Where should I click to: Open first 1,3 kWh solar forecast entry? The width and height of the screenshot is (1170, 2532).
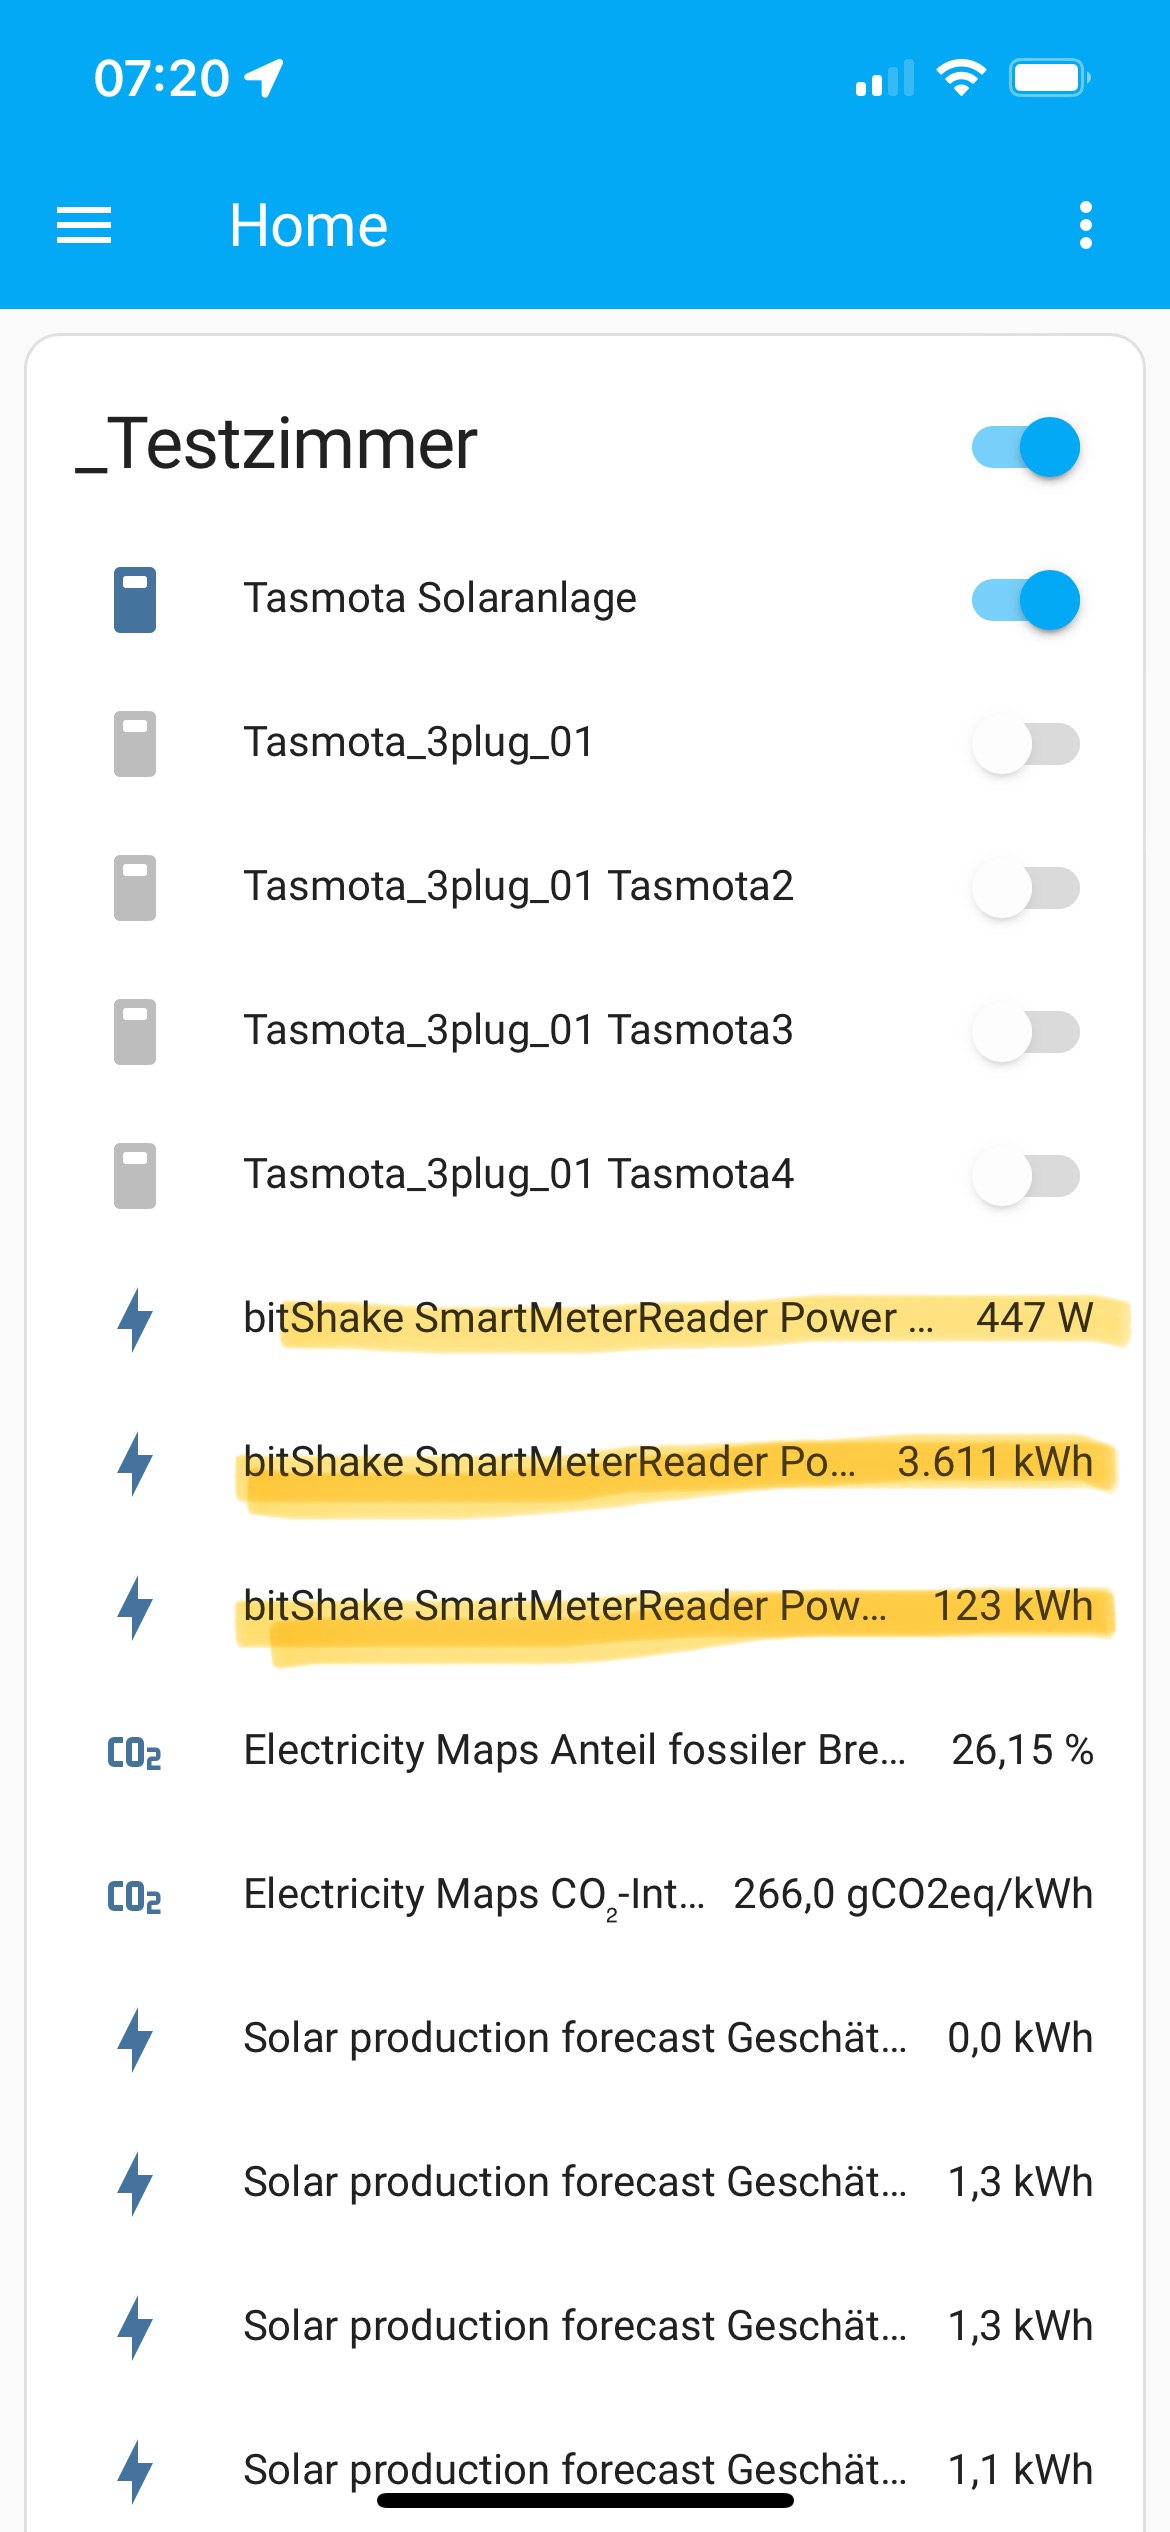[668, 2182]
